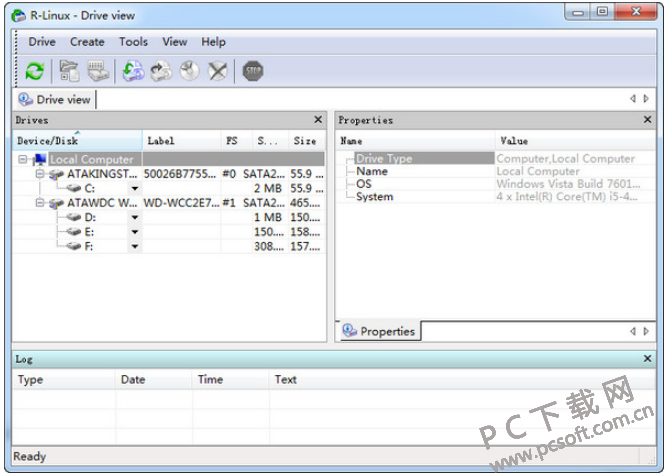Image resolution: width=666 pixels, height=474 pixels.
Task: Close the Log panel
Action: tap(647, 359)
